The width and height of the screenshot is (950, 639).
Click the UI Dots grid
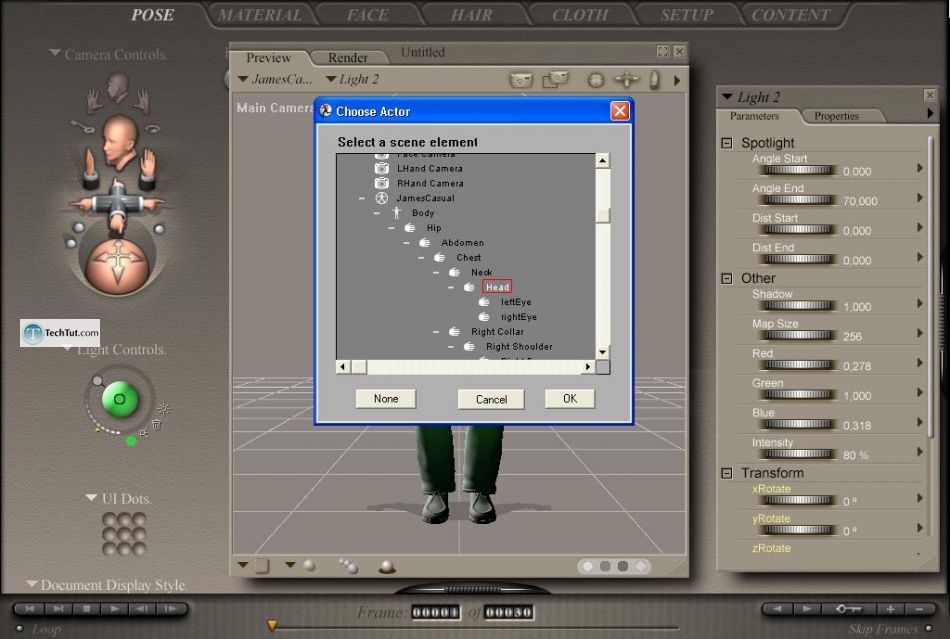pos(124,534)
